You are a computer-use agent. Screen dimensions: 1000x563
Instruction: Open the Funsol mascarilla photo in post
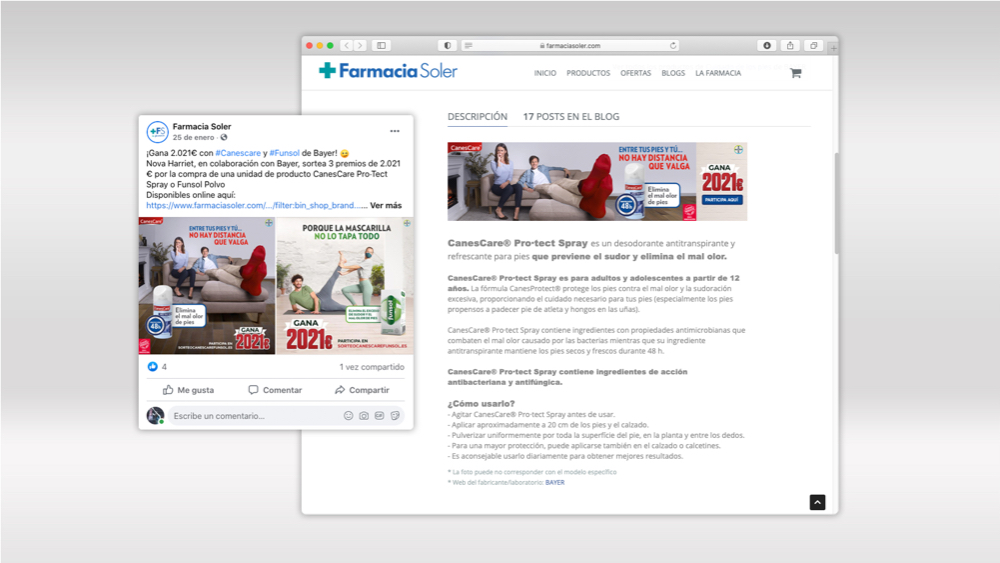pyautogui.click(x=345, y=286)
